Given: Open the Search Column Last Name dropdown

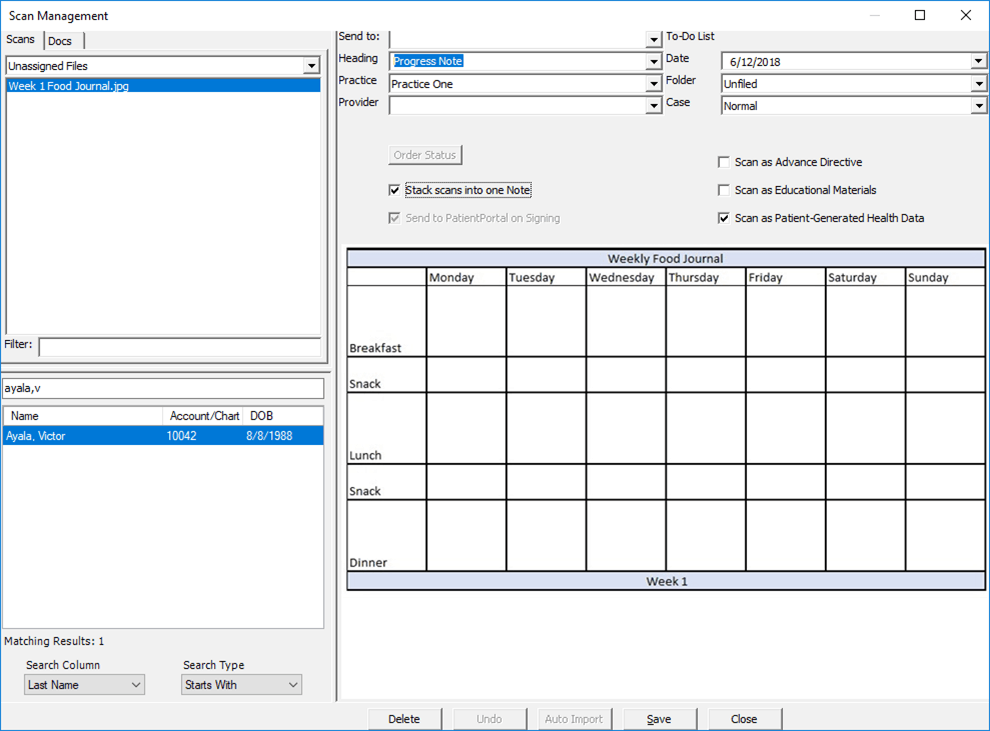Looking at the screenshot, I should [85, 685].
